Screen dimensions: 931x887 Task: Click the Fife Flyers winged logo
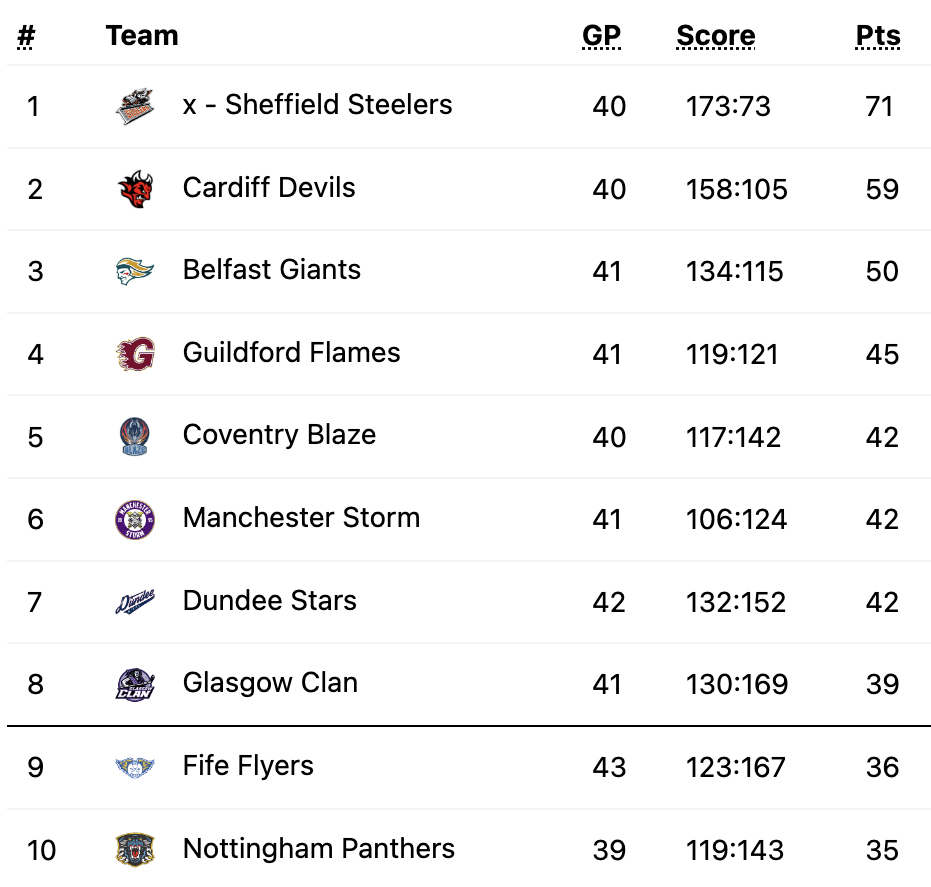click(135, 767)
